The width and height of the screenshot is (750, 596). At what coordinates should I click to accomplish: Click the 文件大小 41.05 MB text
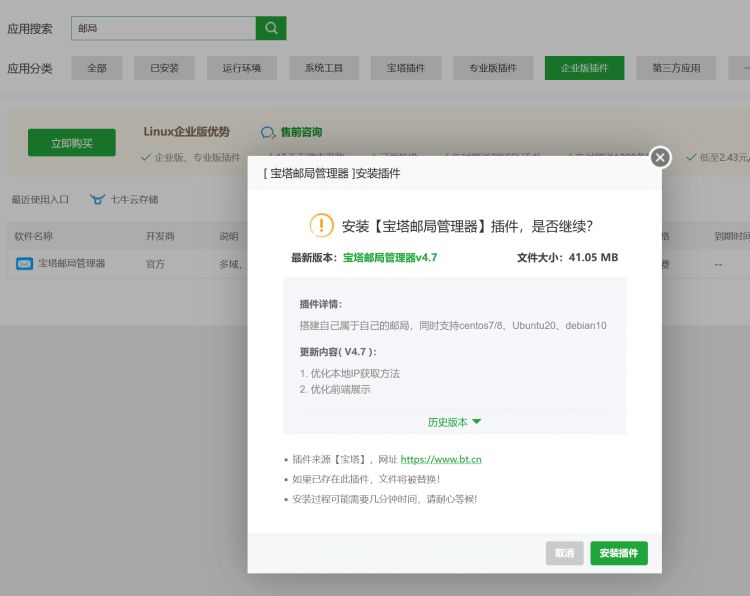pyautogui.click(x=567, y=258)
